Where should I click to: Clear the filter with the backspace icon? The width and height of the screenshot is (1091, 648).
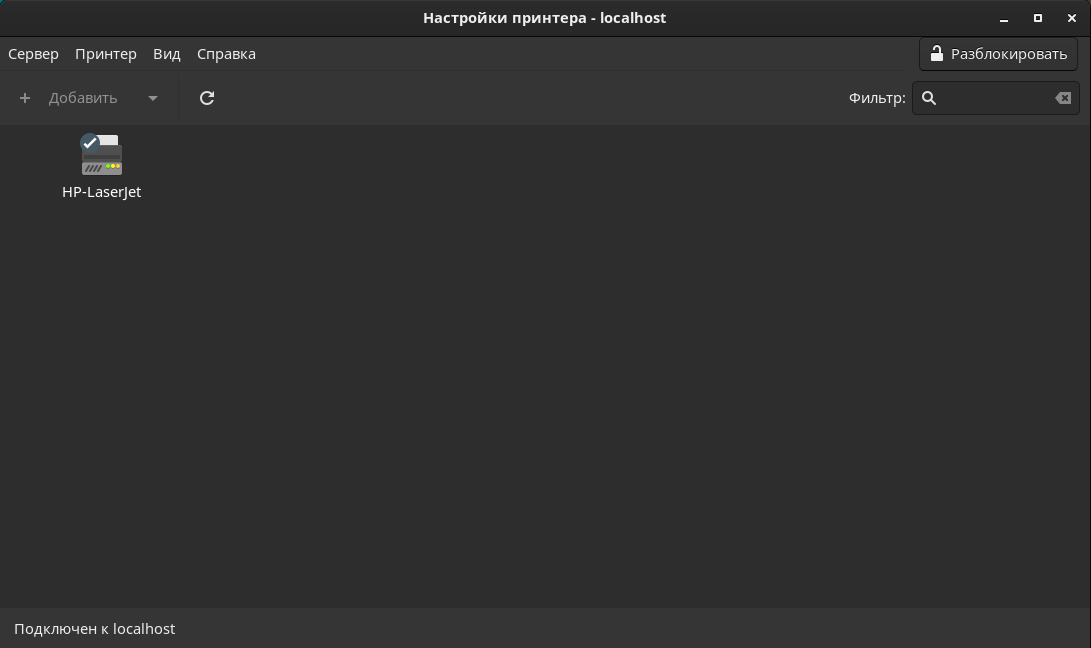point(1063,98)
